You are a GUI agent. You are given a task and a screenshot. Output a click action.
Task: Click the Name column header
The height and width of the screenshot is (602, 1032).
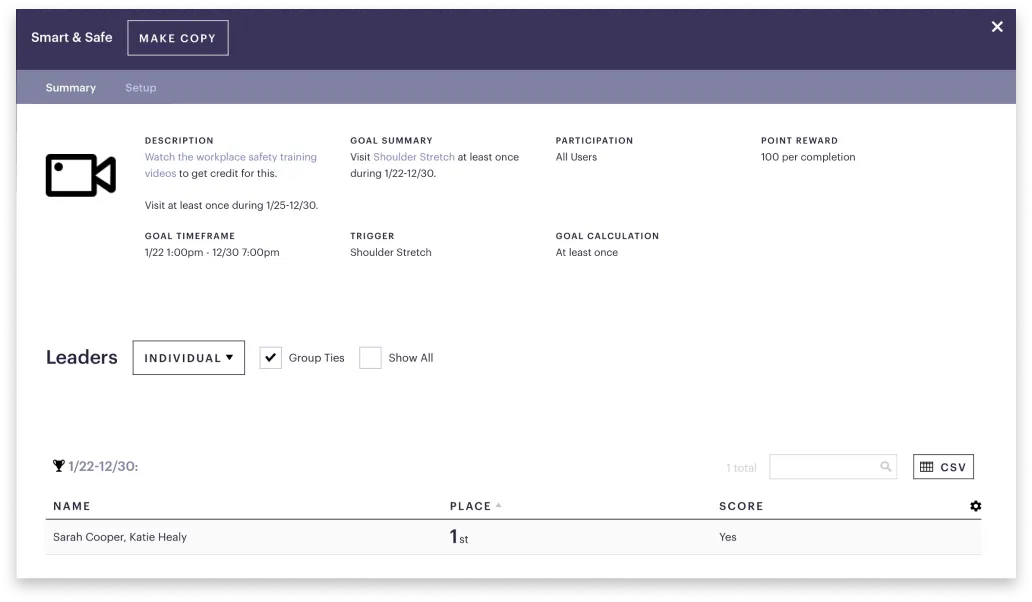click(x=72, y=506)
